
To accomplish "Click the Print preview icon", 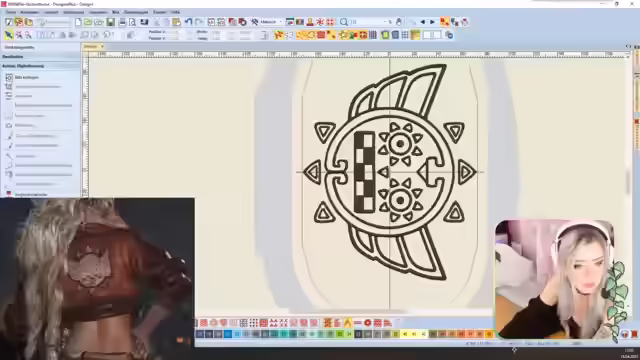I will tap(132, 22).
